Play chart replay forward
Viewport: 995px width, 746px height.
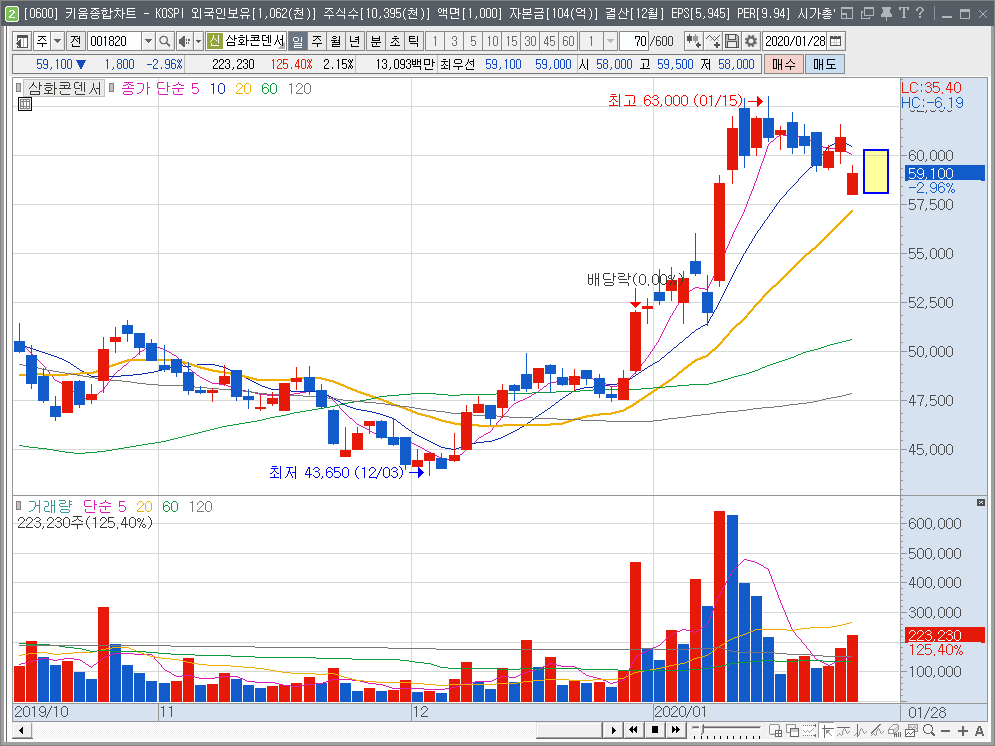(613, 730)
